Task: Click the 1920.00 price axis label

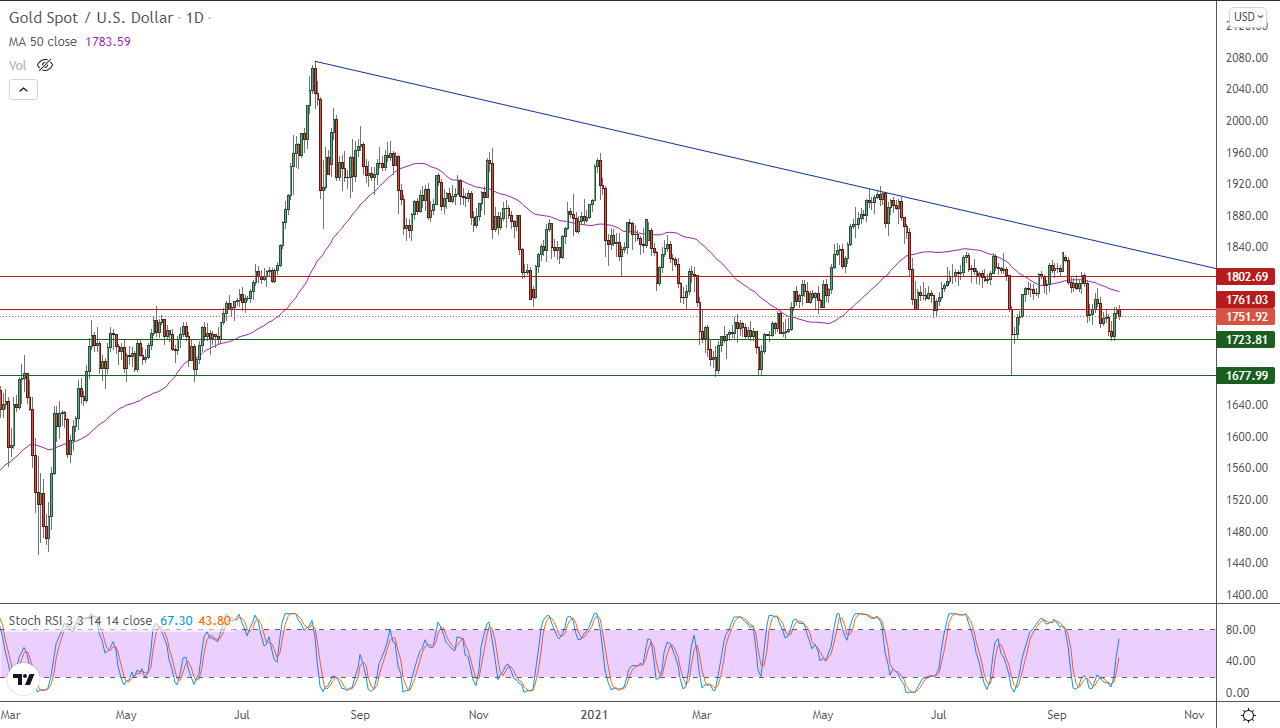Action: (x=1247, y=184)
